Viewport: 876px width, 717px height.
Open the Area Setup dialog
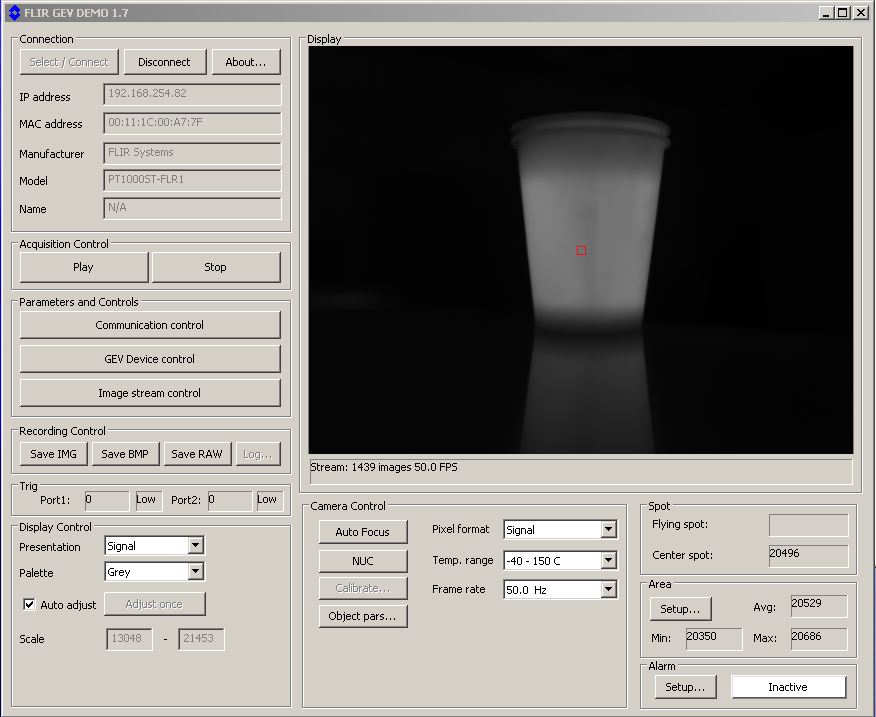pyautogui.click(x=680, y=608)
